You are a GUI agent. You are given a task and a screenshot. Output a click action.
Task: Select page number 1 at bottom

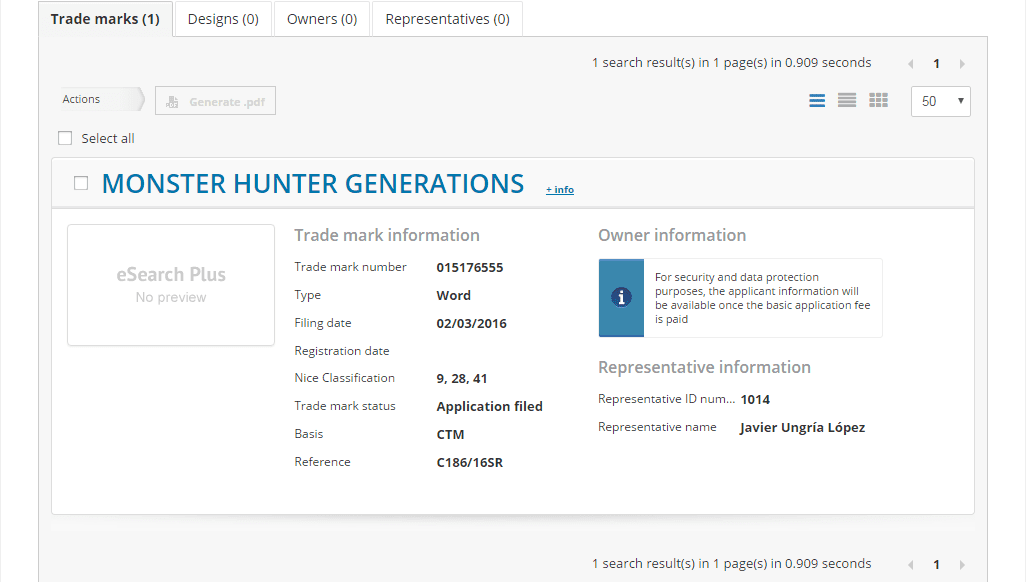click(936, 564)
